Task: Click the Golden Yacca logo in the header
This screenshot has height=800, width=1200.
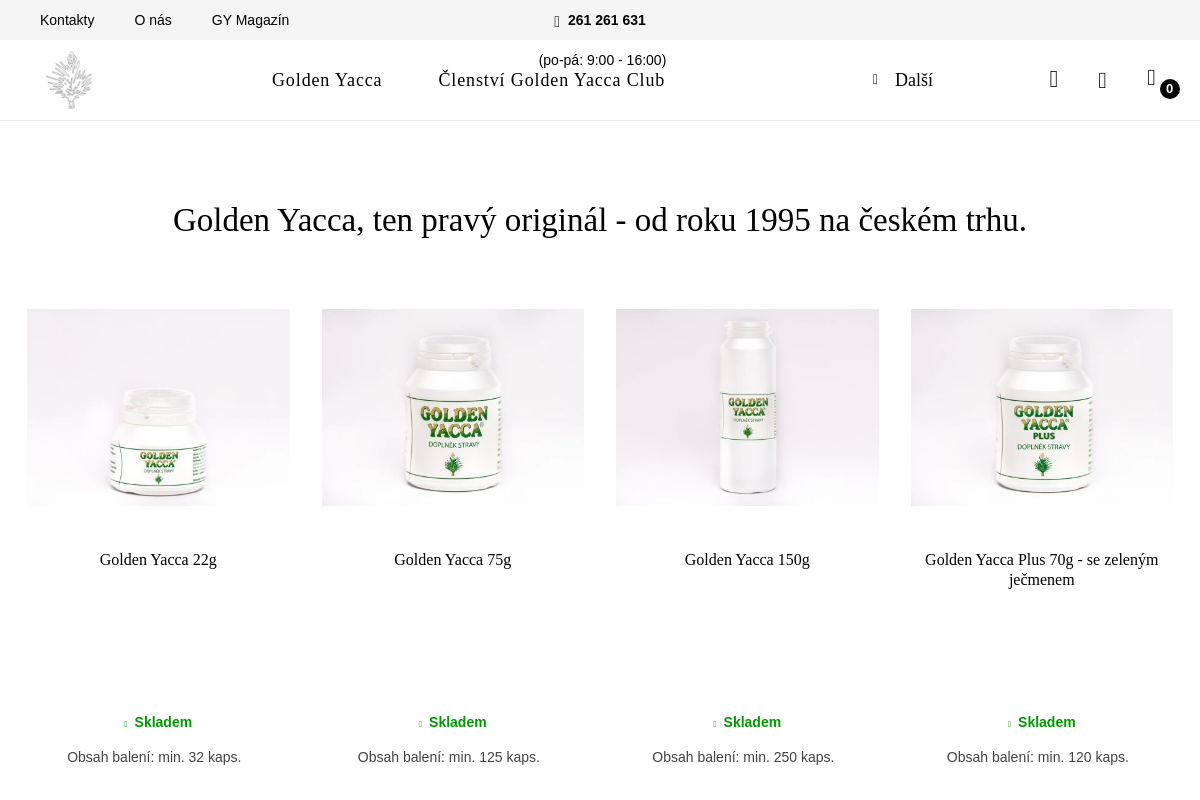Action: [x=69, y=80]
